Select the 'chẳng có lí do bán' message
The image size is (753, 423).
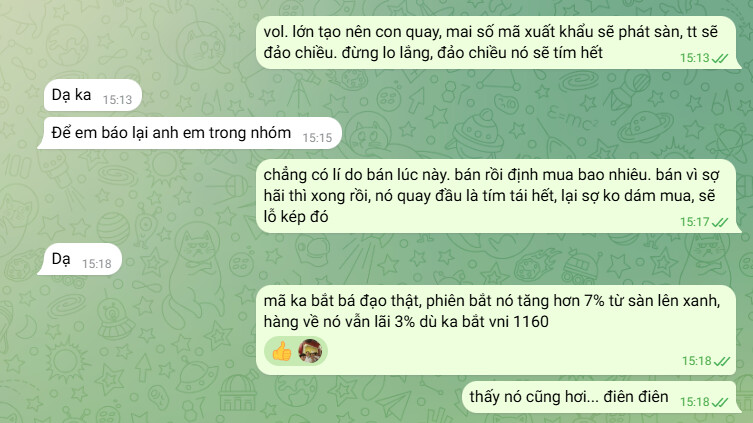click(x=498, y=196)
